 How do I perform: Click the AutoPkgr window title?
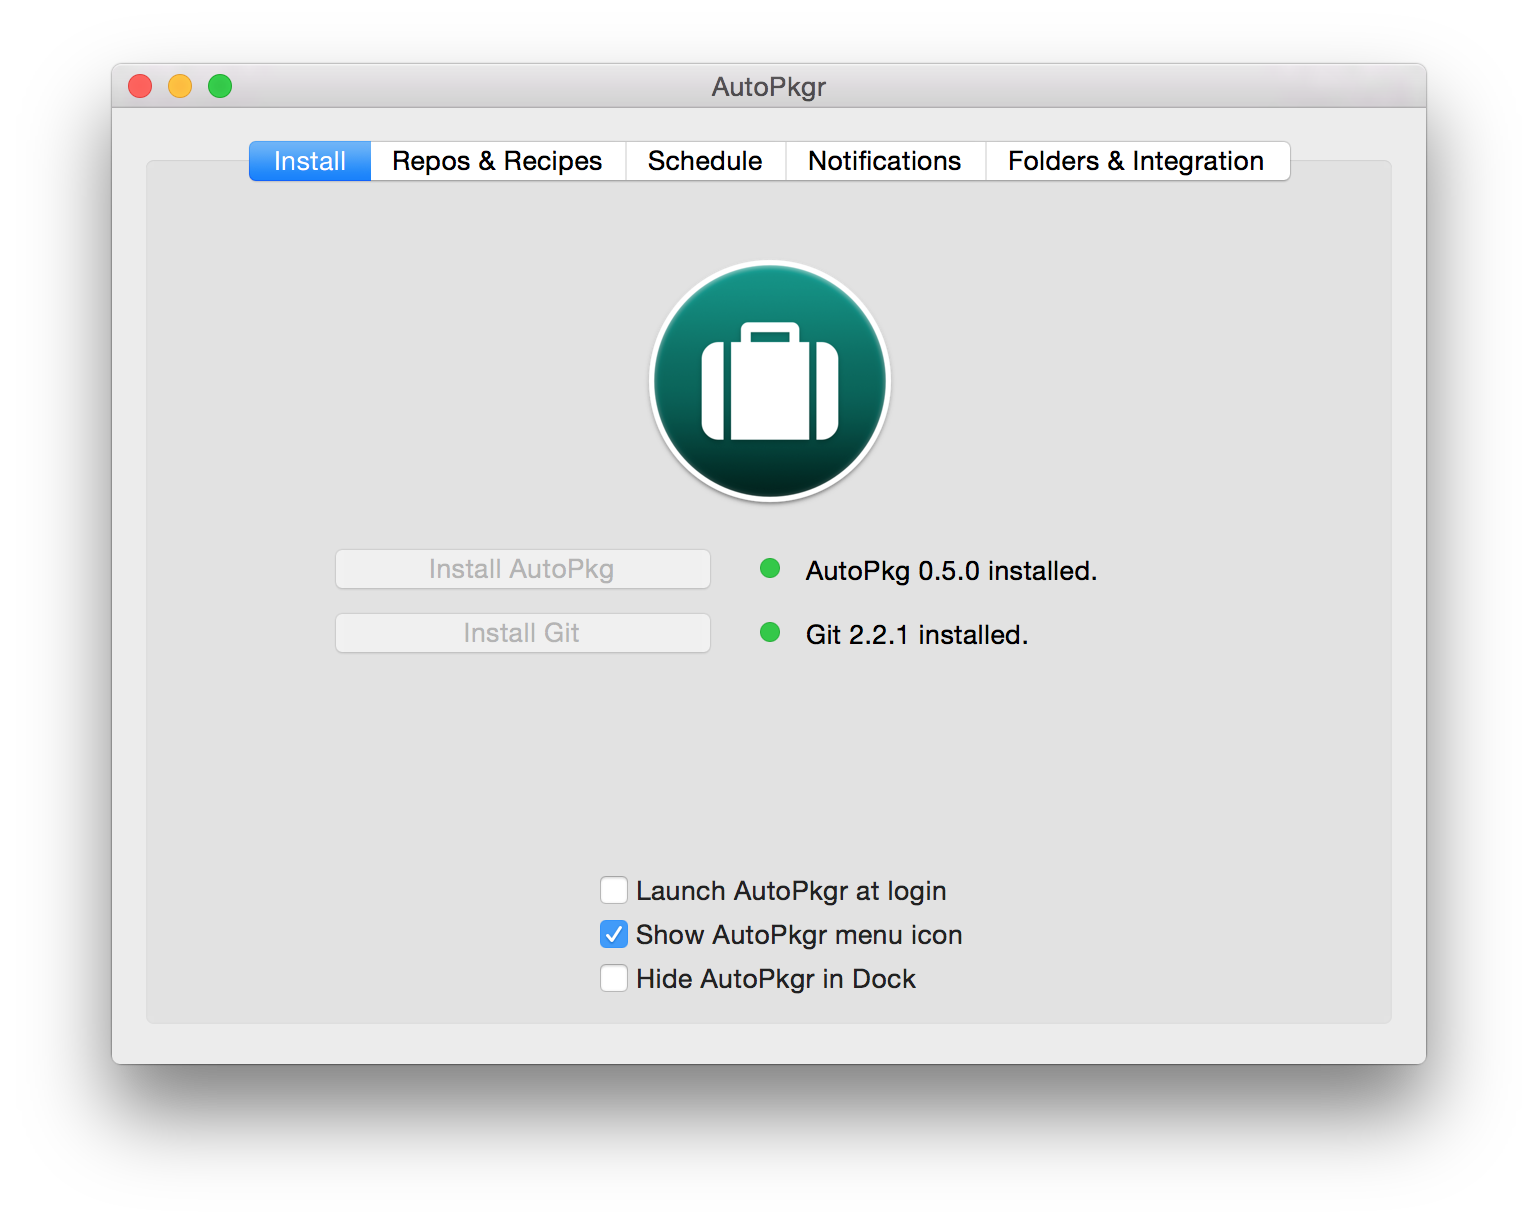tap(769, 87)
